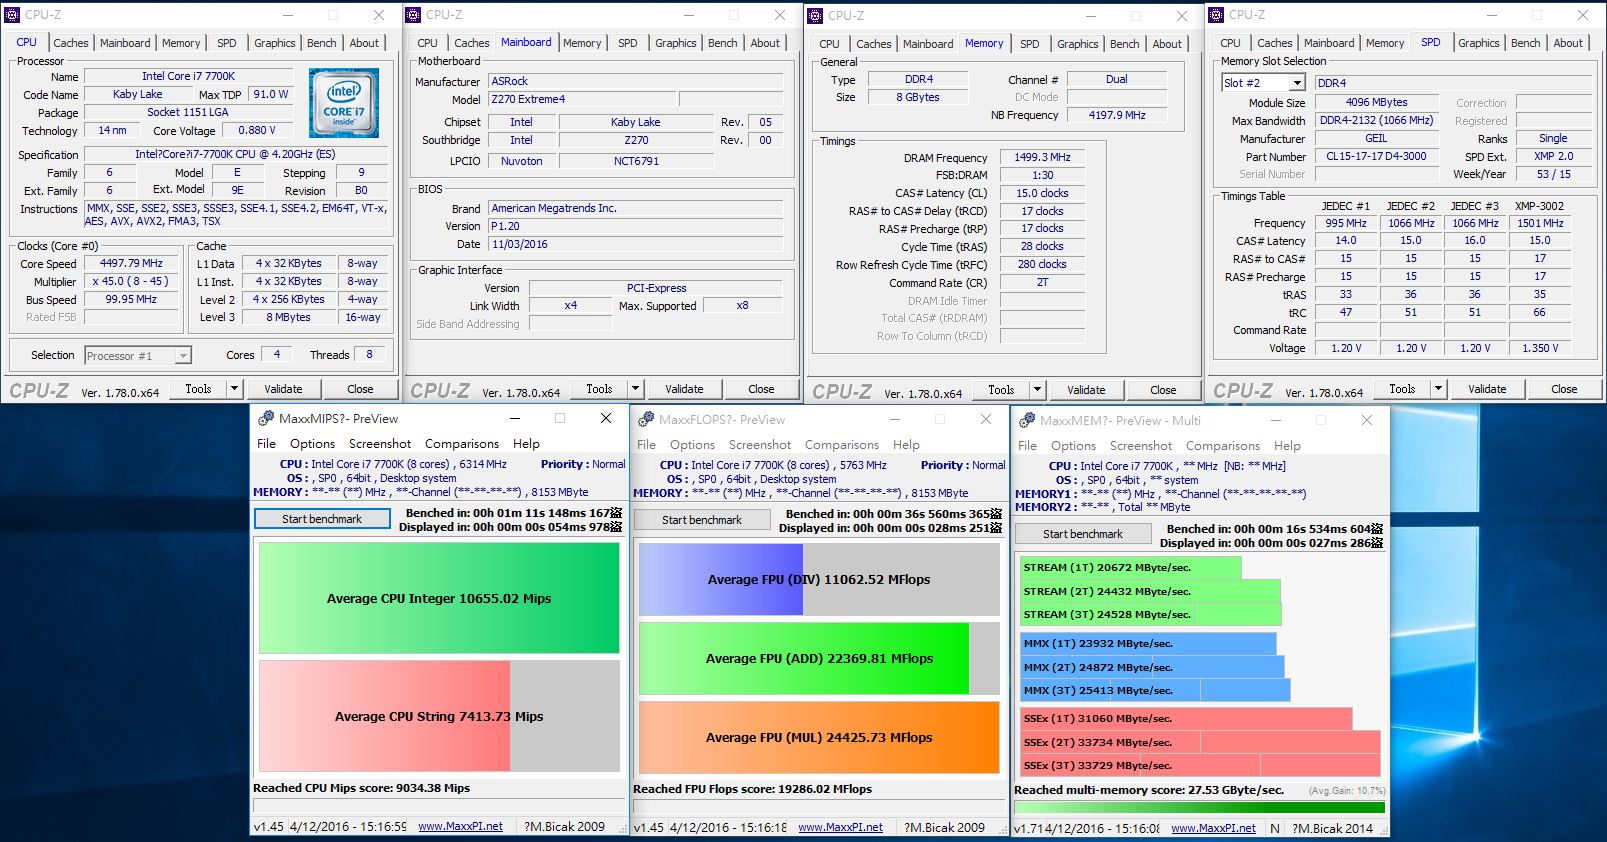
Task: Open the Screenshot menu in MaxxMEM
Action: click(1140, 446)
